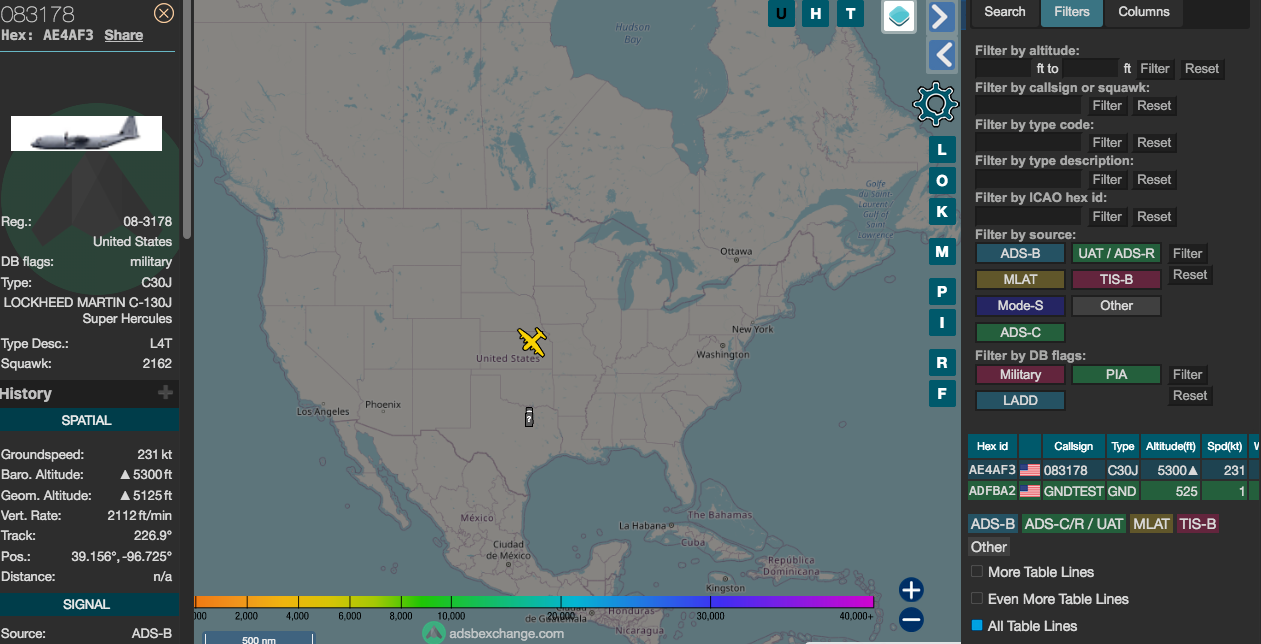This screenshot has height=644, width=1261.
Task: Select the ground vehicle marker on map
Action: [x=528, y=417]
